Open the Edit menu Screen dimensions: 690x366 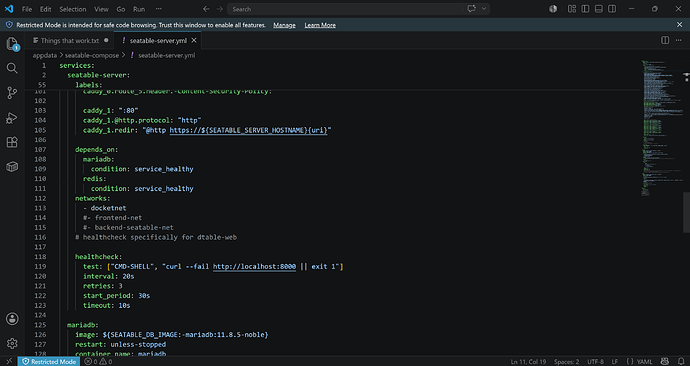(45, 9)
